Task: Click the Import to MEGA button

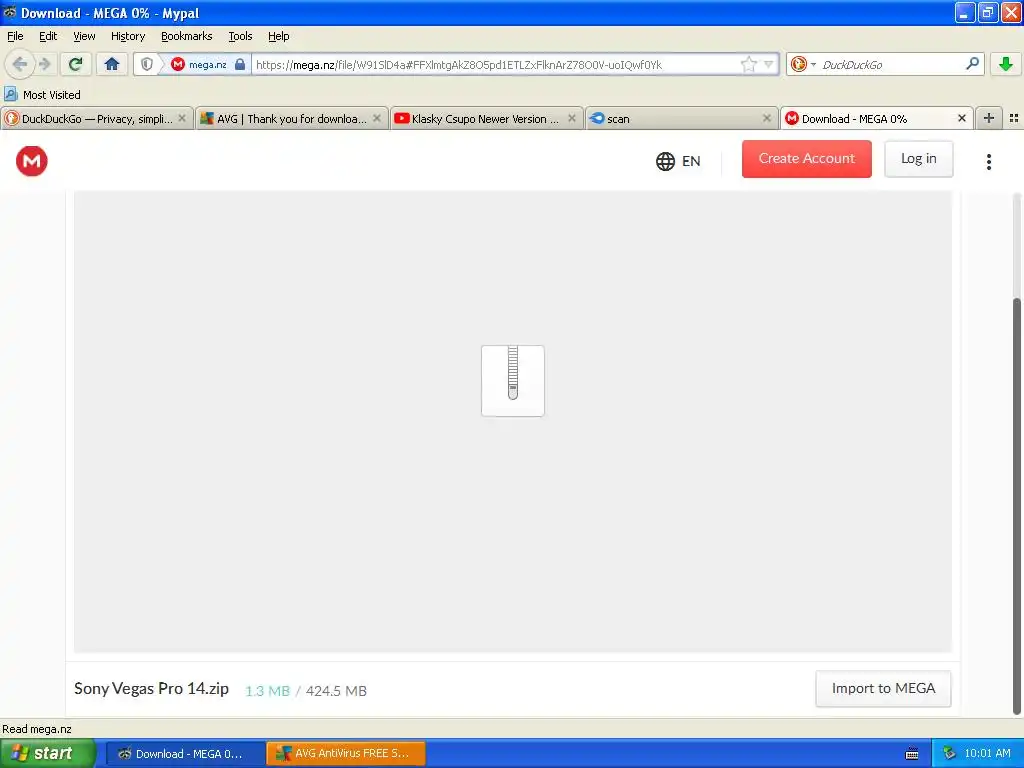Action: (883, 688)
